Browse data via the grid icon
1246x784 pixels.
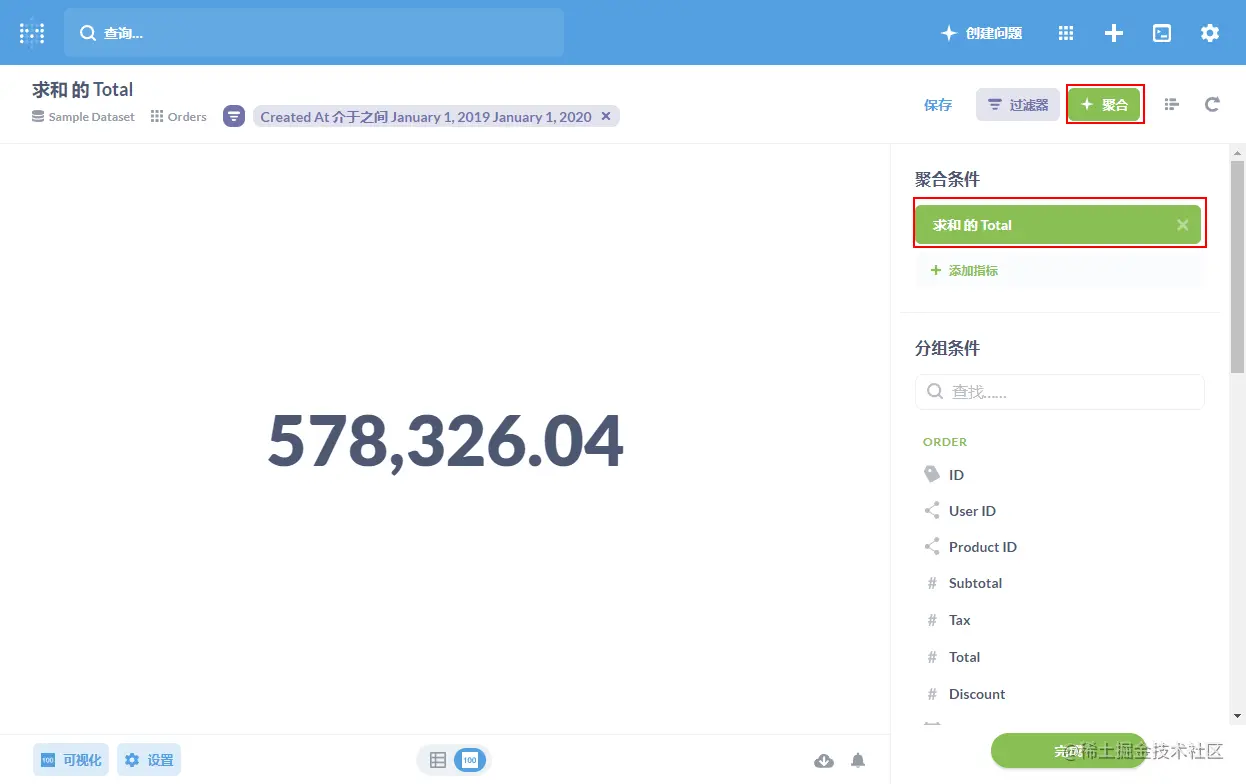point(1066,33)
